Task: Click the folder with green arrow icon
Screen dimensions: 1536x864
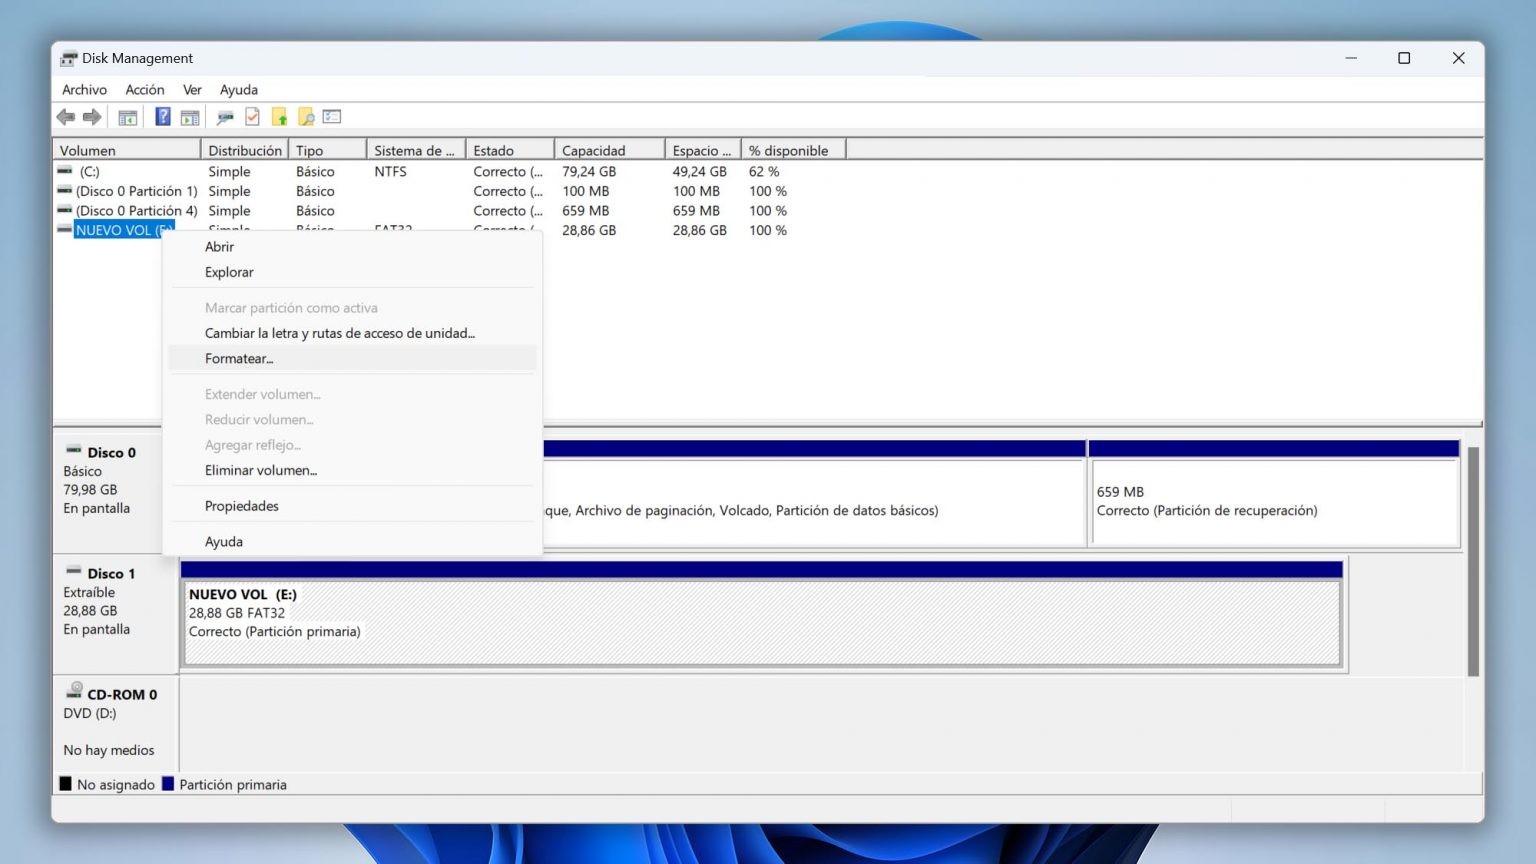Action: (279, 117)
